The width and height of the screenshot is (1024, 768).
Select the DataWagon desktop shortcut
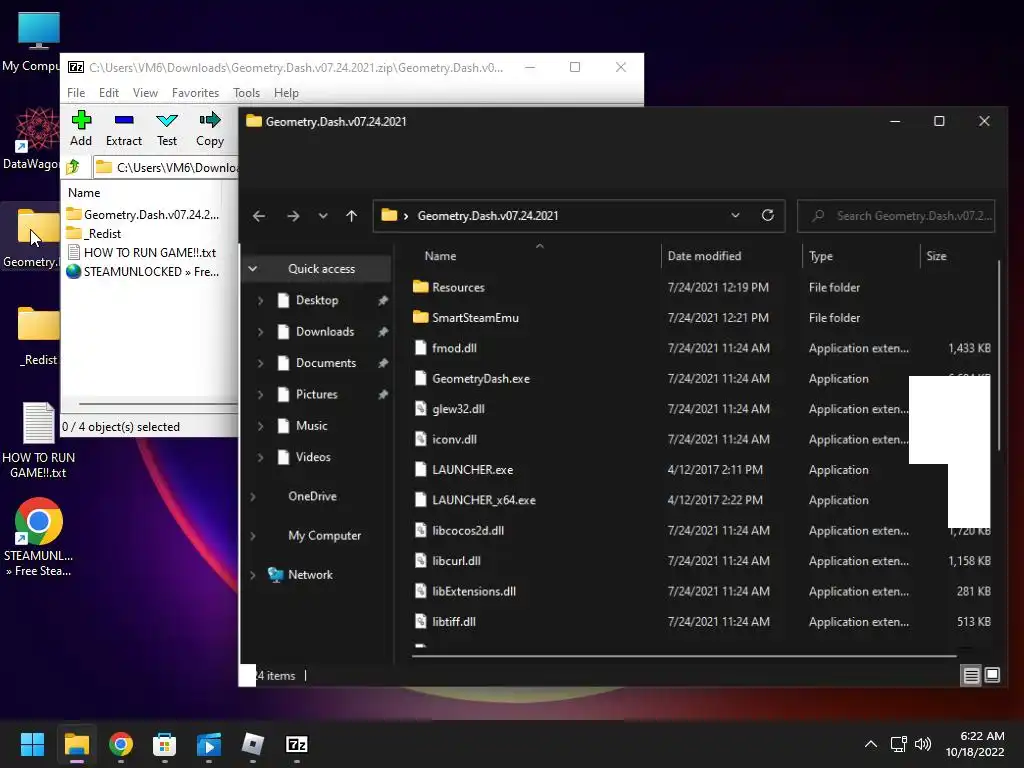pos(31,138)
